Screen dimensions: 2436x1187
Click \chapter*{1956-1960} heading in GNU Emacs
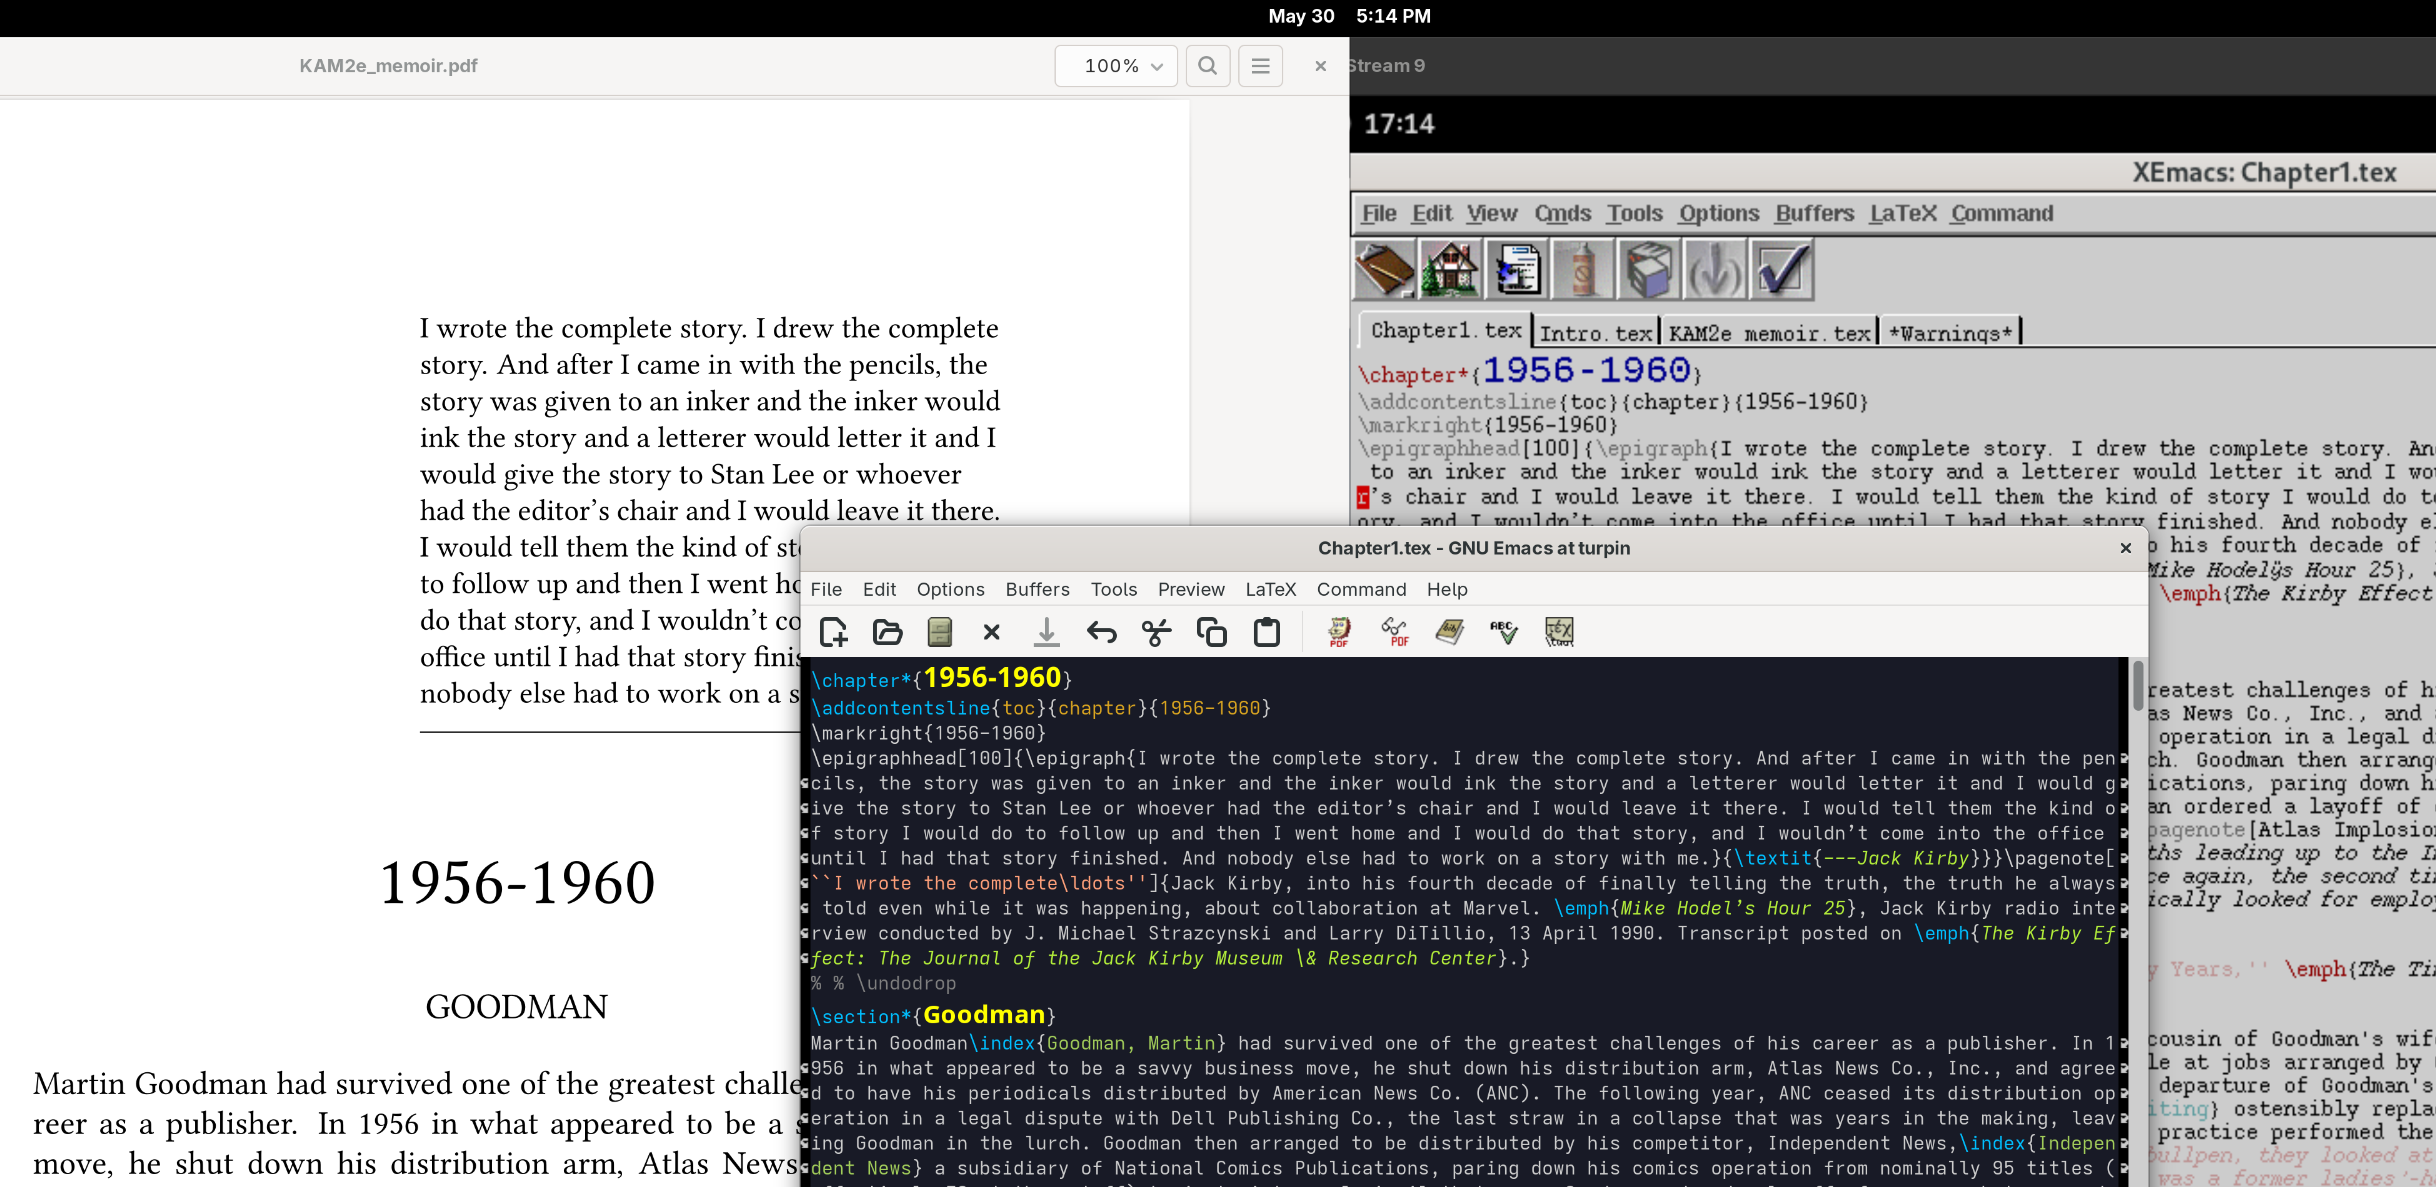click(x=941, y=678)
